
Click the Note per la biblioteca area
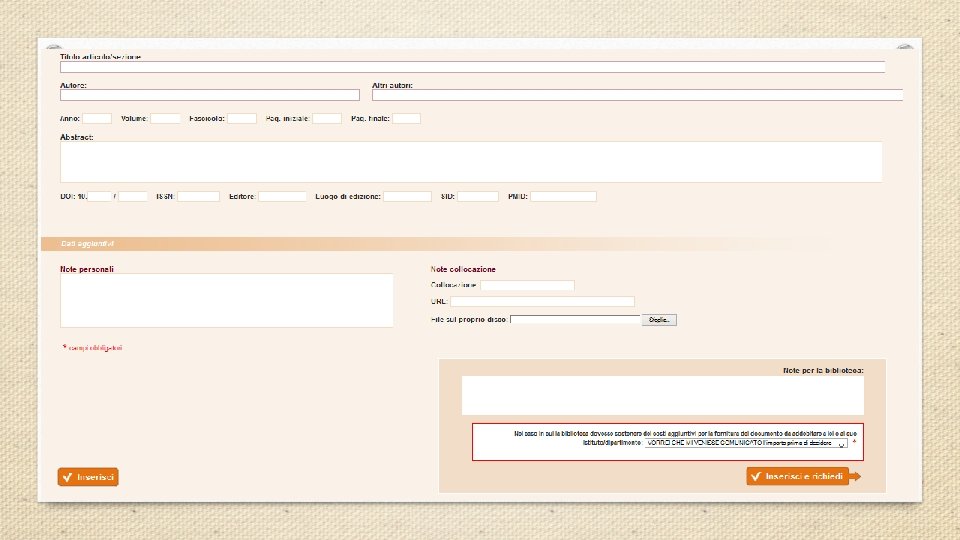click(662, 396)
